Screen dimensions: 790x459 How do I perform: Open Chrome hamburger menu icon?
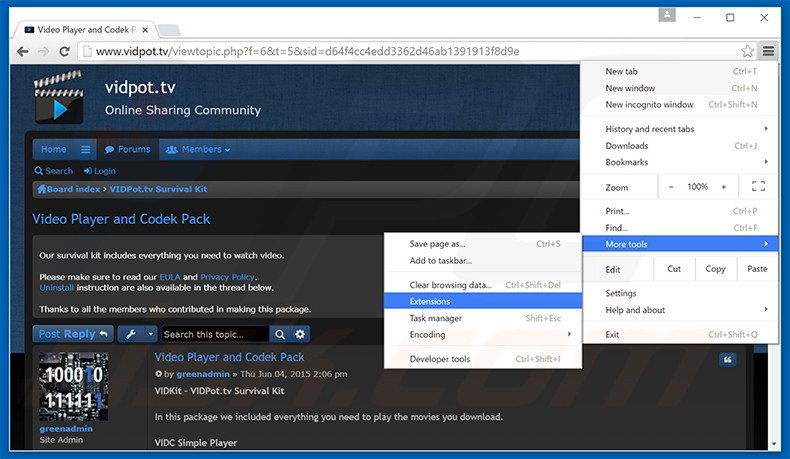(768, 51)
